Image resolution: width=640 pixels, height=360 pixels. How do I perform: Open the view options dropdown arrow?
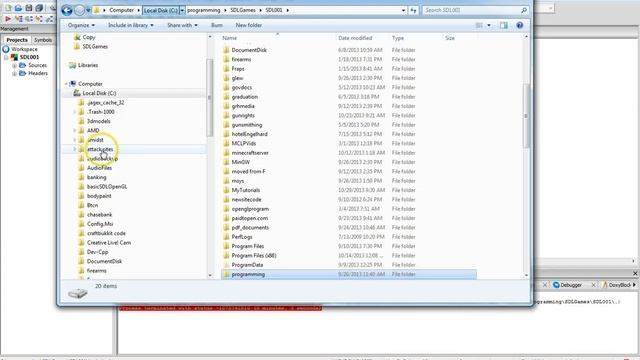point(489,25)
